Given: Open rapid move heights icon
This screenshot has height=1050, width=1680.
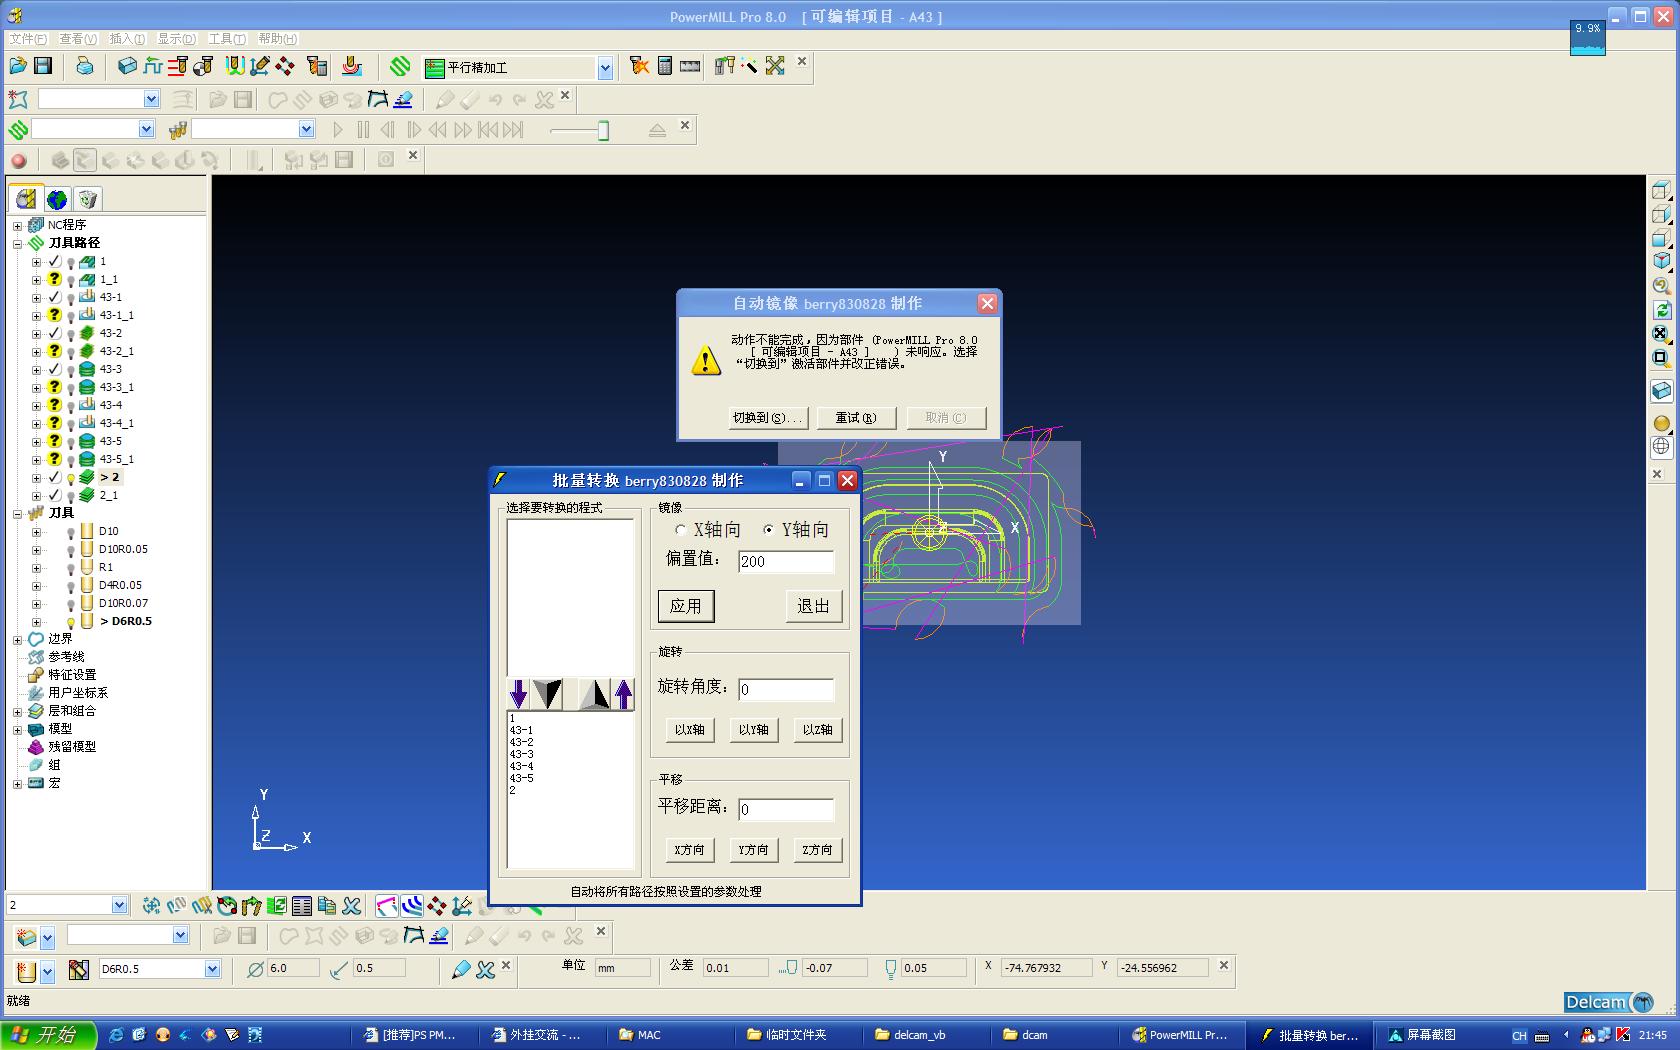Looking at the screenshot, I should [x=178, y=66].
